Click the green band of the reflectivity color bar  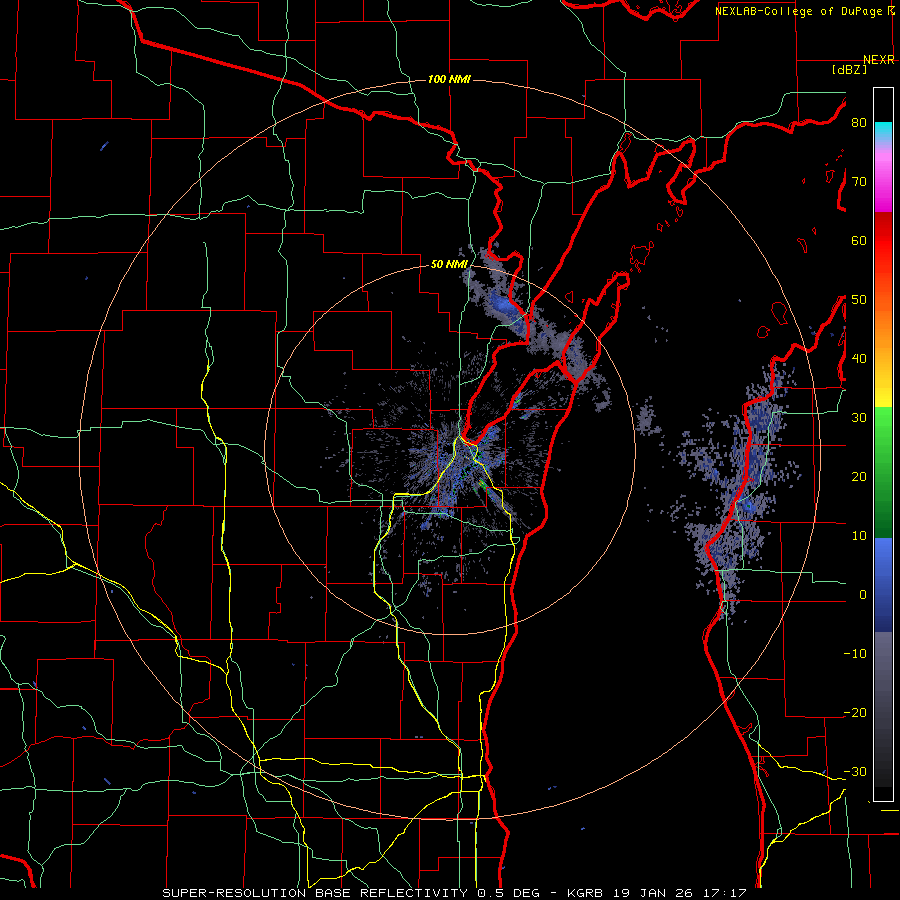point(883,472)
